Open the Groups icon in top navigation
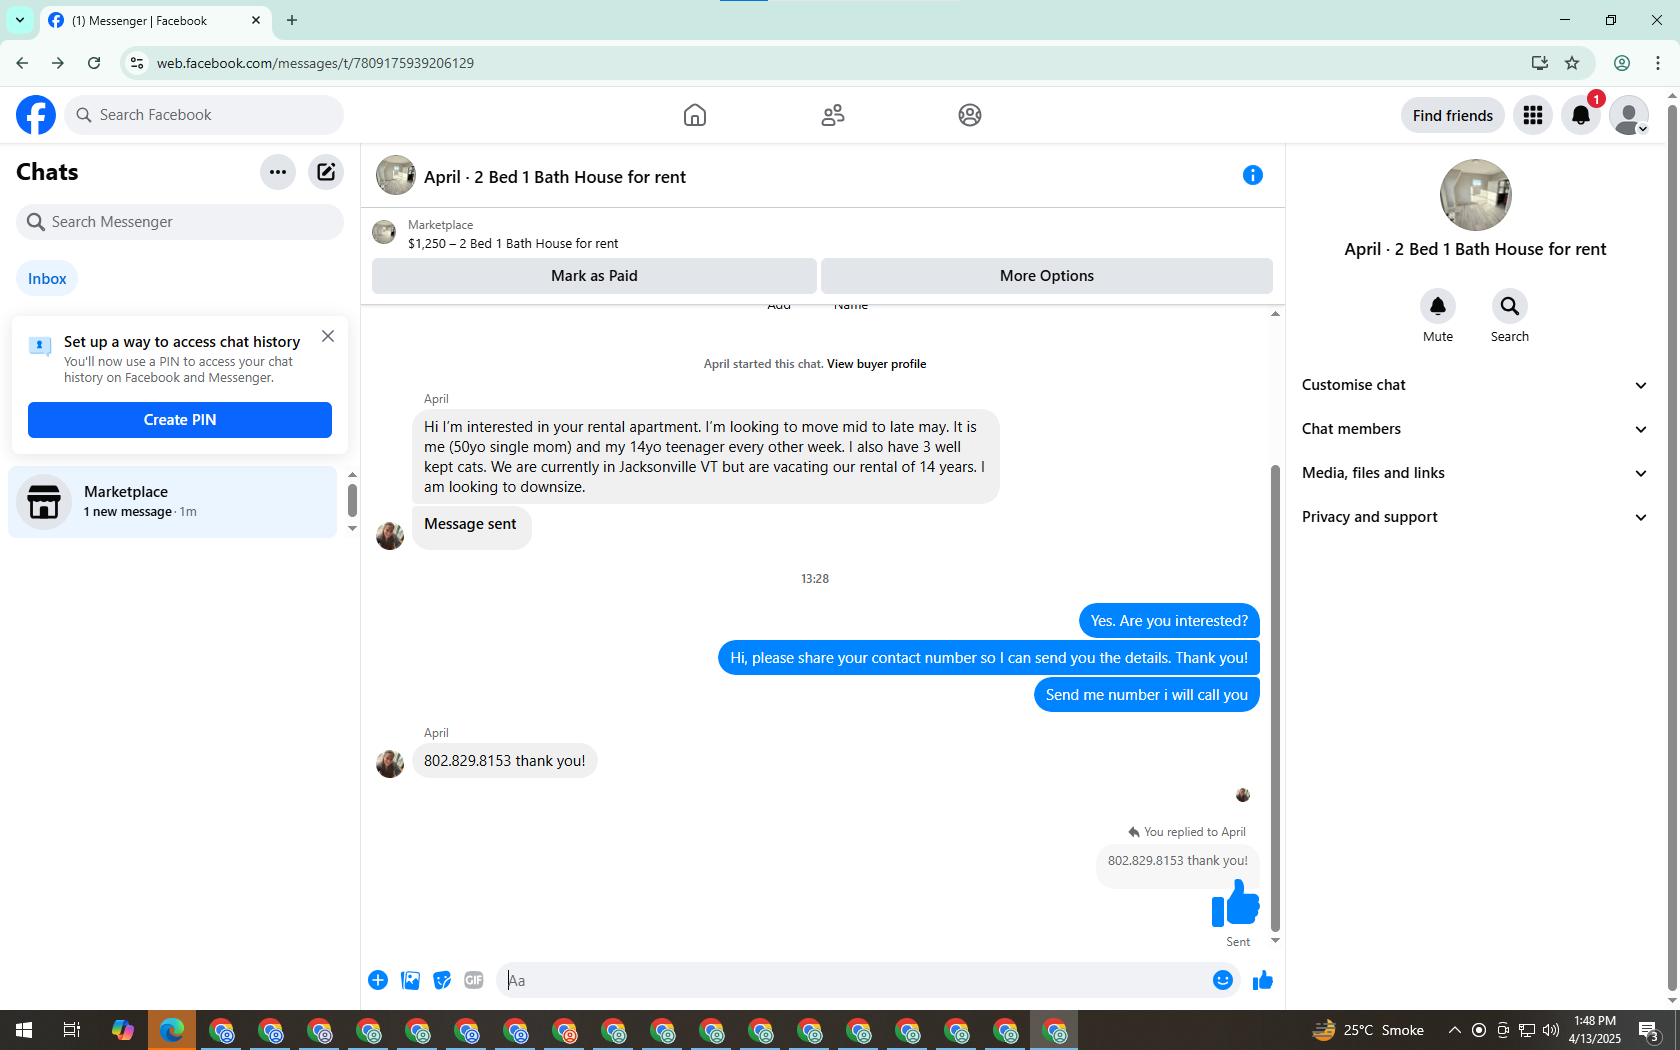This screenshot has height=1050, width=1680. (970, 115)
